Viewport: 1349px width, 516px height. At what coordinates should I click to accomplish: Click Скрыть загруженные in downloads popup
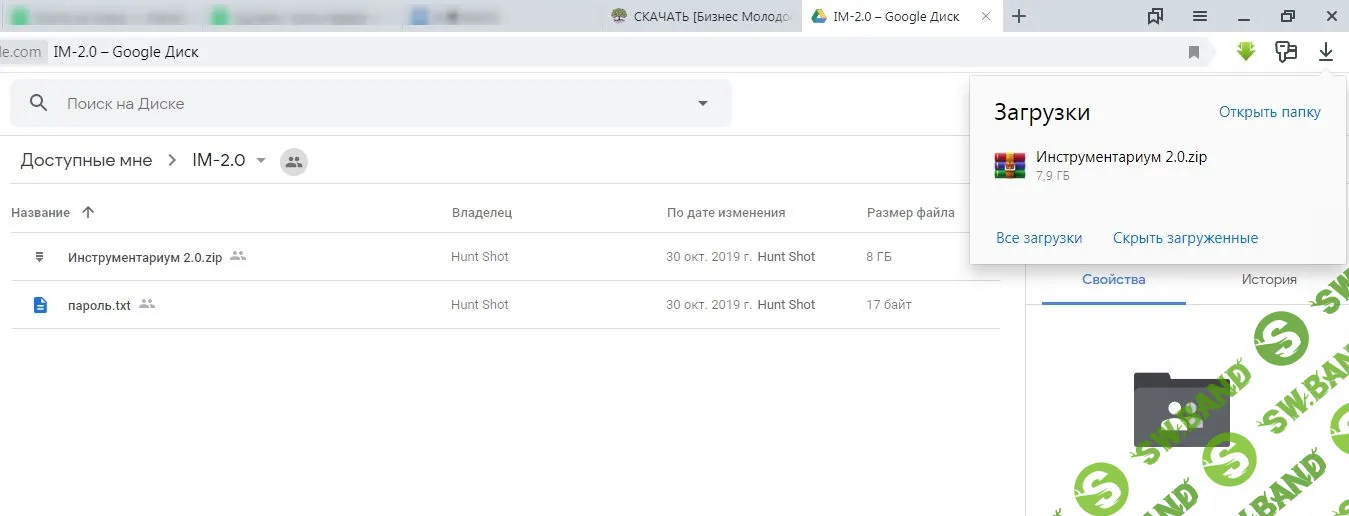(1185, 238)
